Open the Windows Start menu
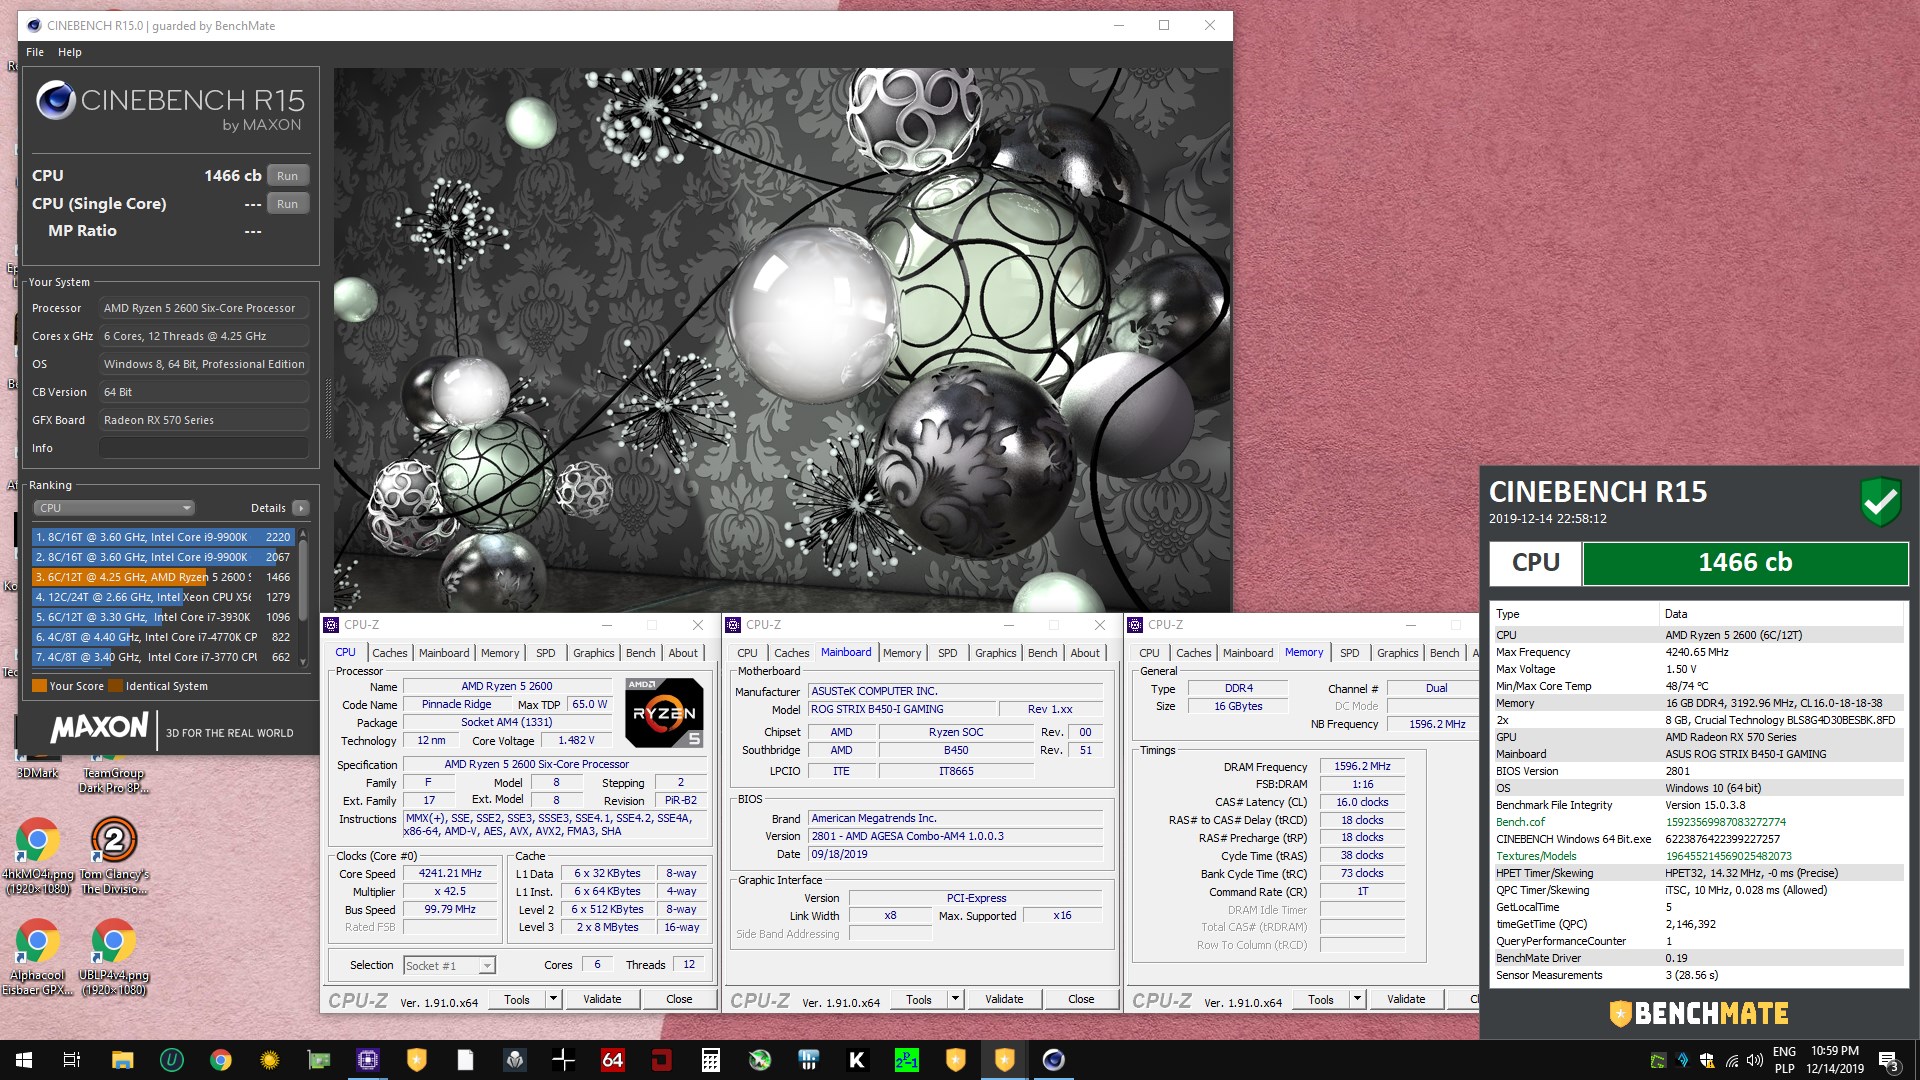Viewport: 1920px width, 1080px height. click(x=24, y=1060)
